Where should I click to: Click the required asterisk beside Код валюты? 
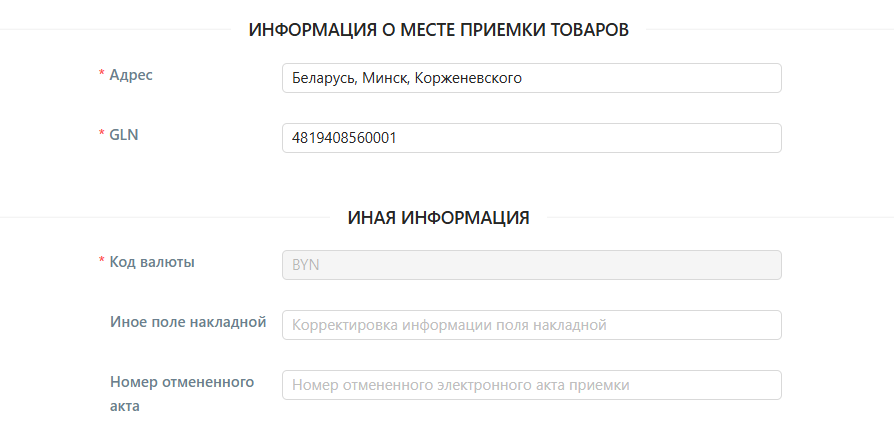[x=102, y=263]
